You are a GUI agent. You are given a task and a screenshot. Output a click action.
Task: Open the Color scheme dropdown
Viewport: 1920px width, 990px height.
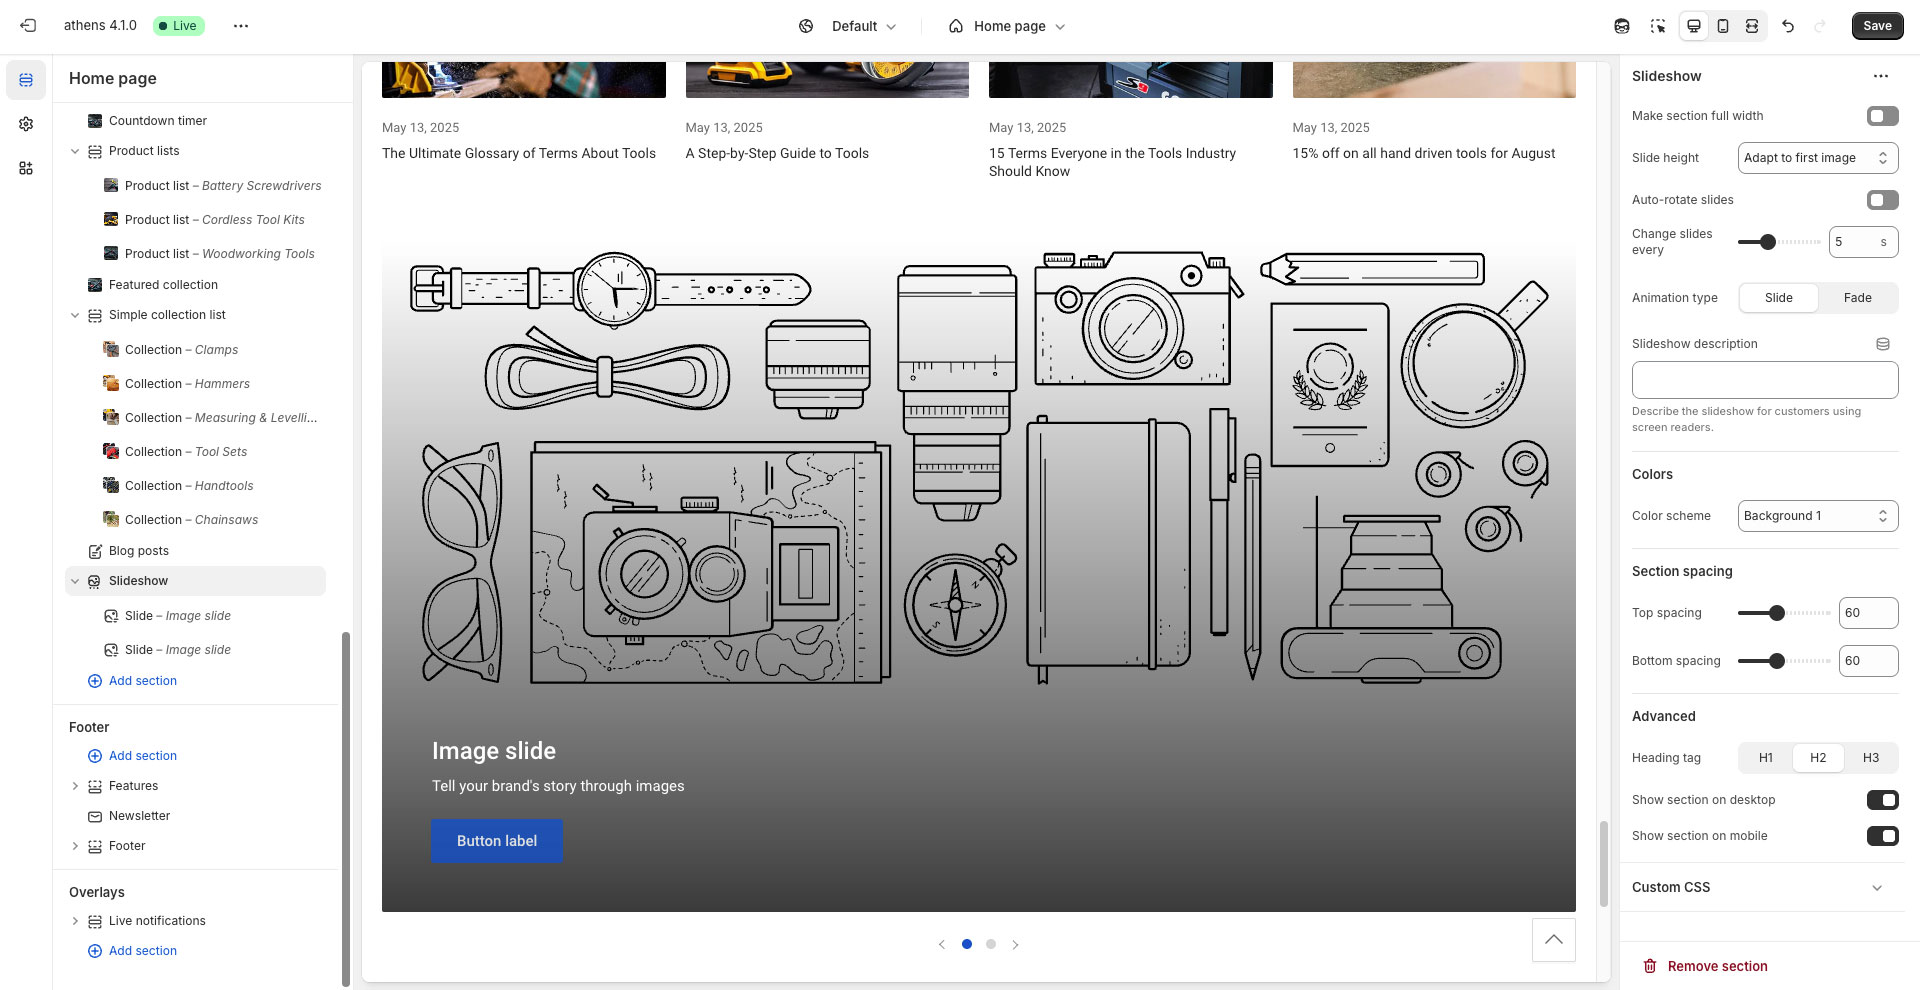[x=1818, y=516]
